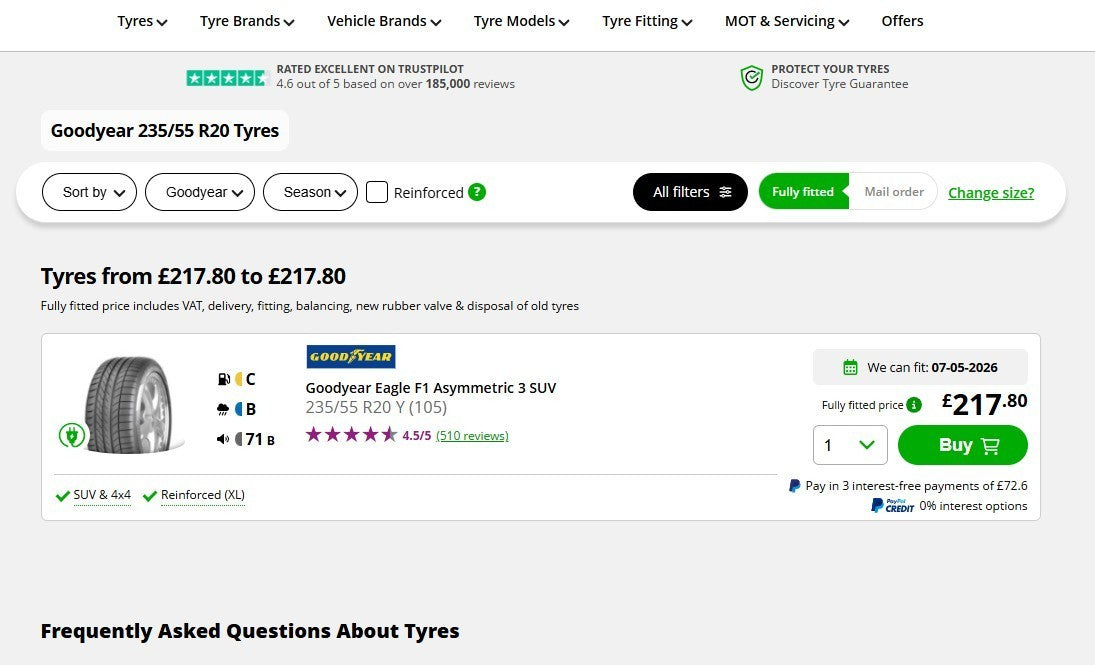This screenshot has height=665, width=1095.
Task: Open the Vehicle Brands menu
Action: tap(383, 21)
